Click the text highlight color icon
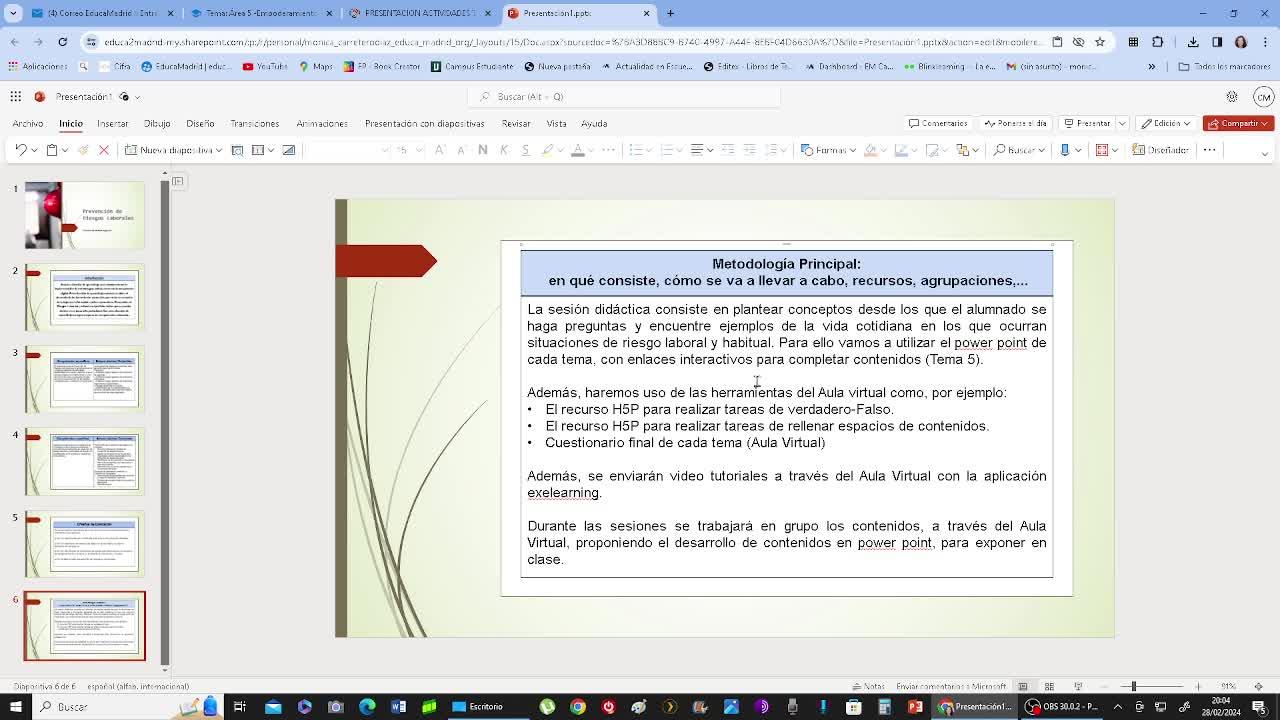The width and height of the screenshot is (1280, 720). pyautogui.click(x=547, y=150)
